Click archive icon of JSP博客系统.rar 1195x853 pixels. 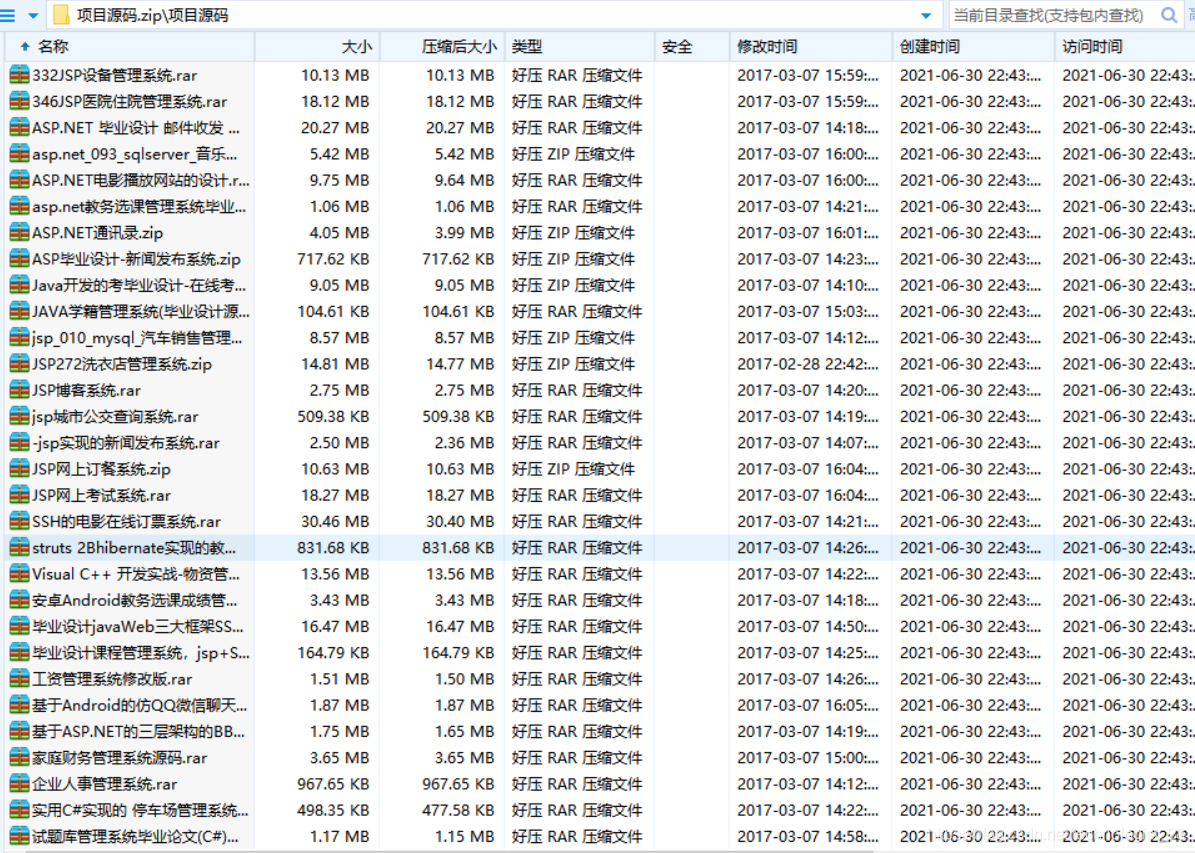coord(19,390)
